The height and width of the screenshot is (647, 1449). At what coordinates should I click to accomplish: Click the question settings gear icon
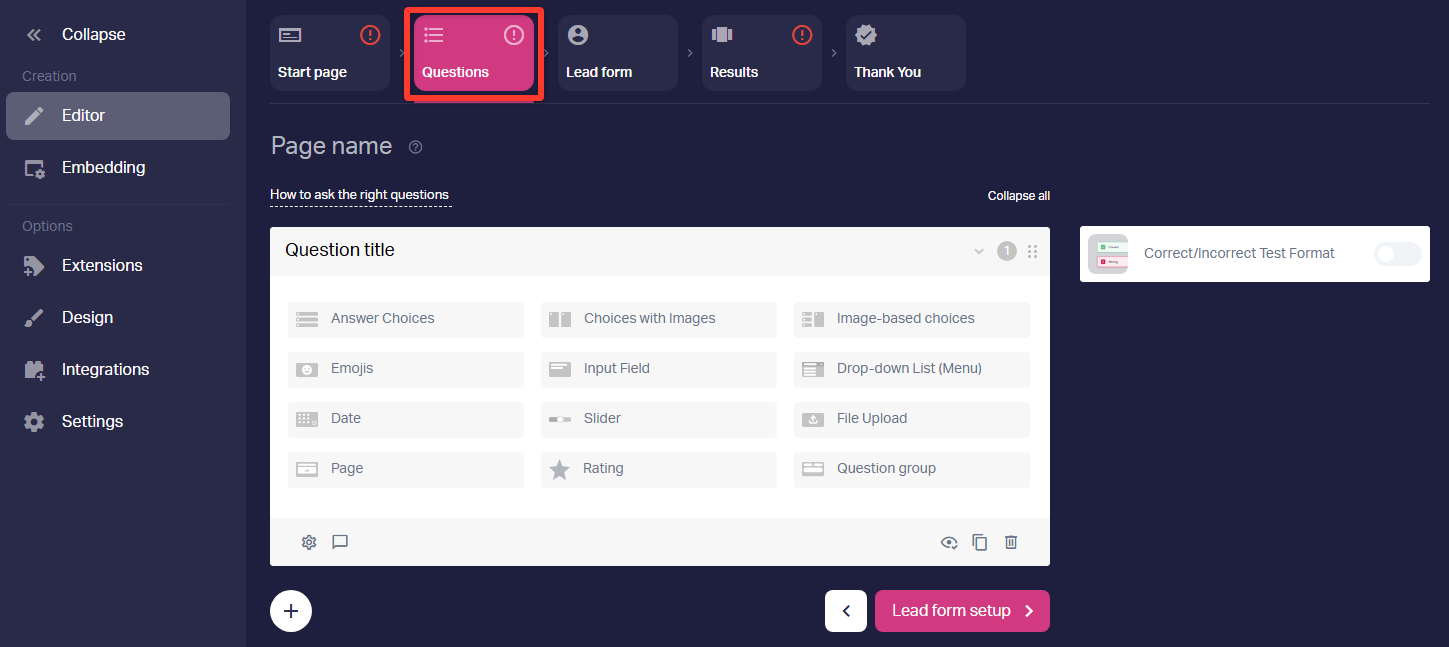(x=309, y=542)
